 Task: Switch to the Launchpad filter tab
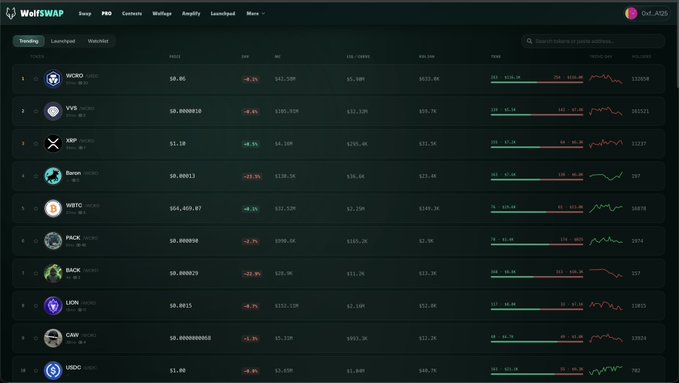[x=63, y=41]
